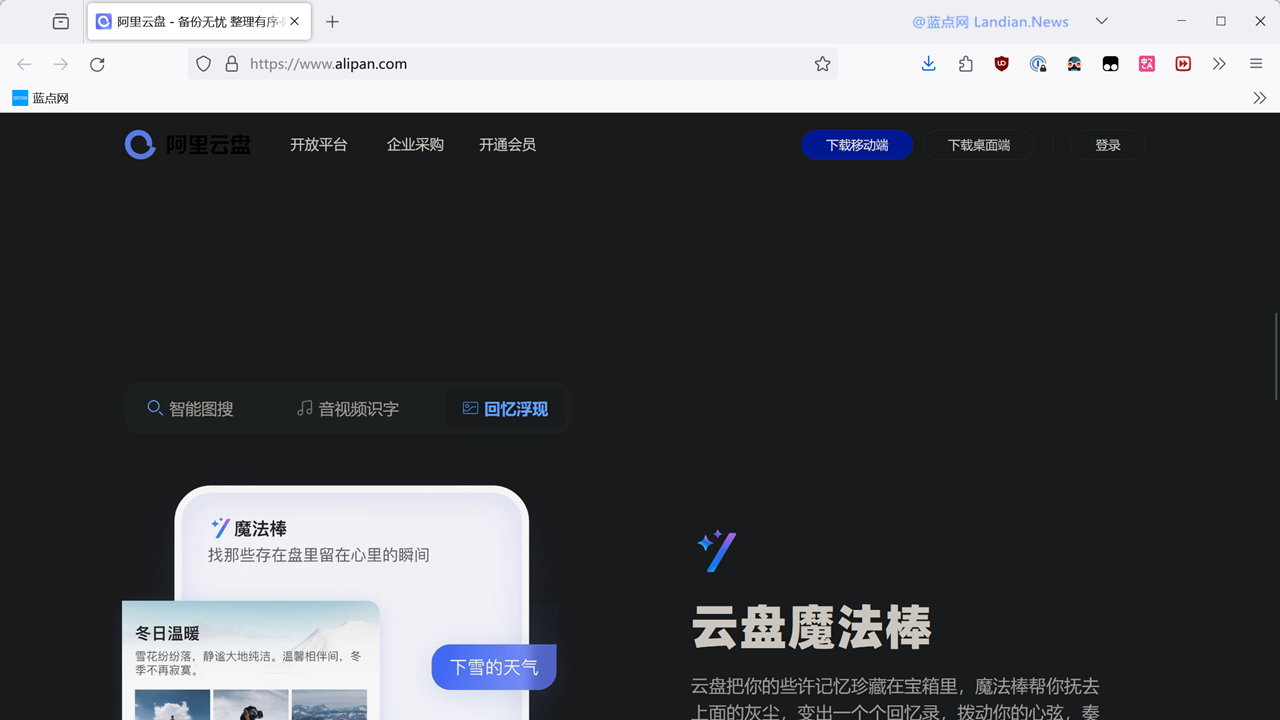Click the large magic wand icon above 云盘魔法棒
Screen dimensions: 1280x720
click(717, 551)
